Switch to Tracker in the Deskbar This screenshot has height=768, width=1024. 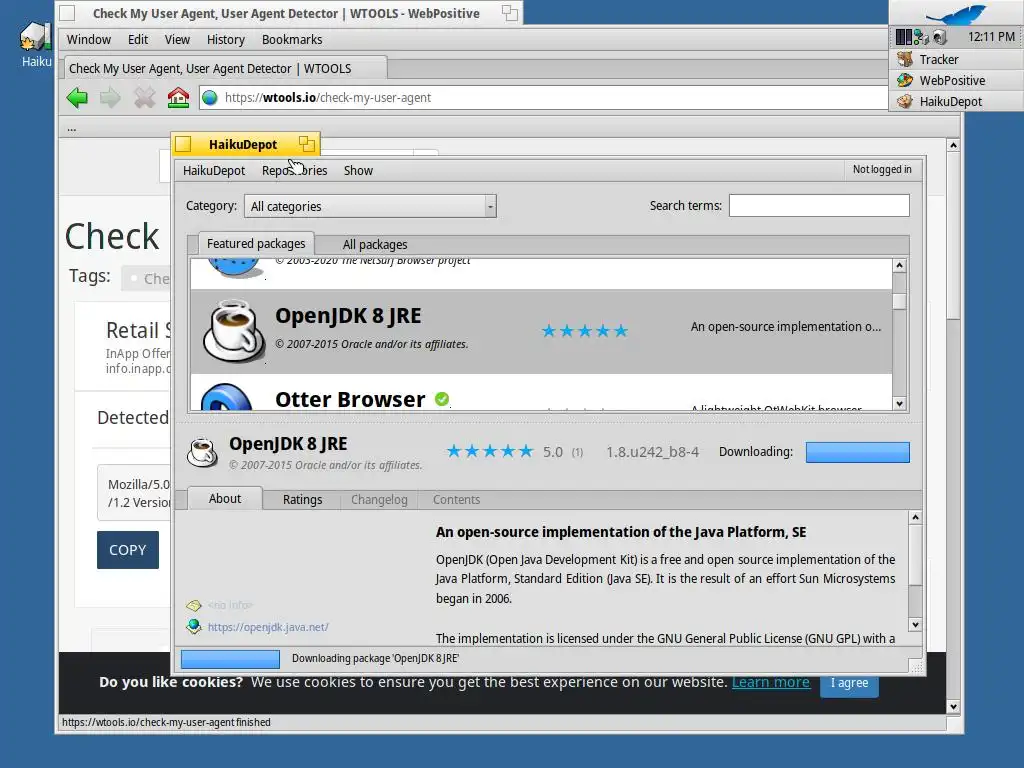(x=957, y=59)
